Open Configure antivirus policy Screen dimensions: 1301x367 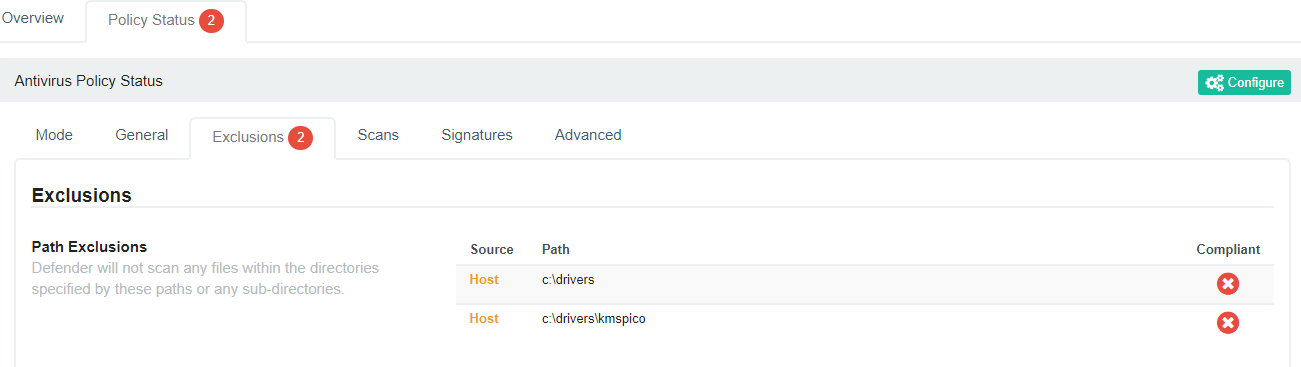(1244, 83)
